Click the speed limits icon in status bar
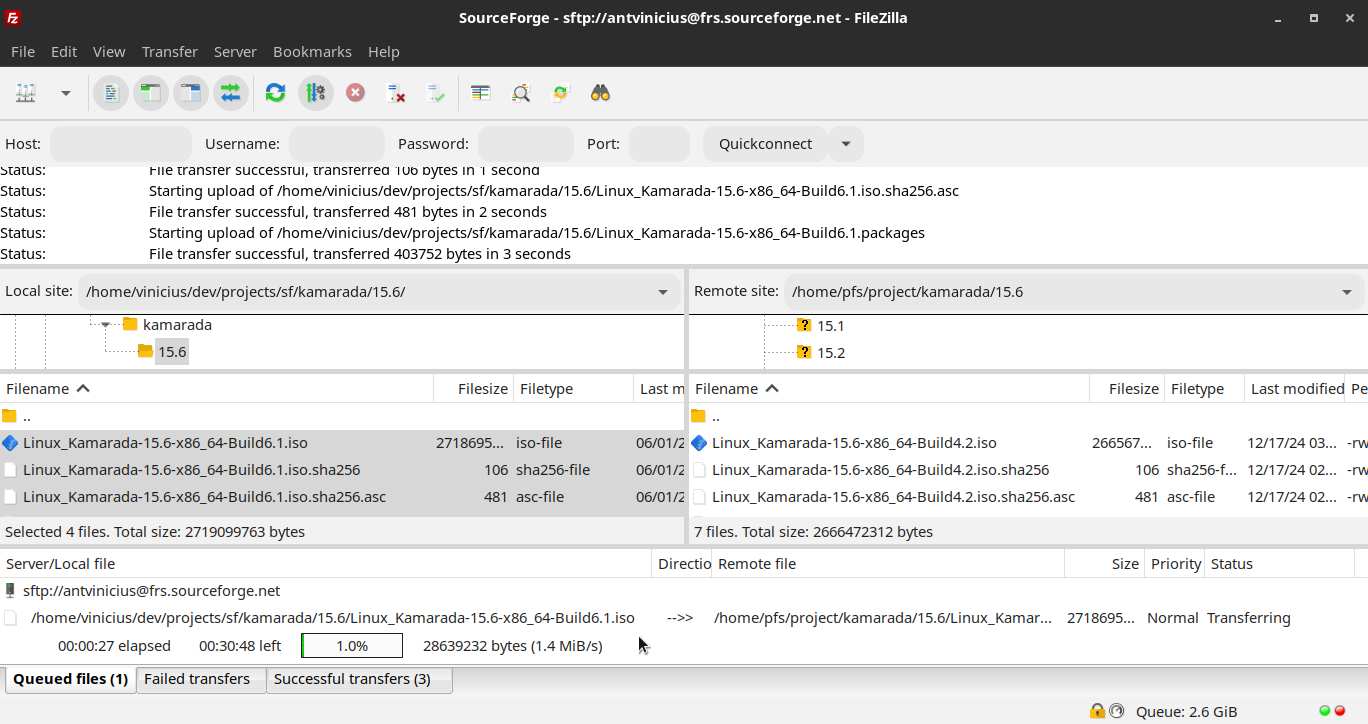 tap(1116, 712)
